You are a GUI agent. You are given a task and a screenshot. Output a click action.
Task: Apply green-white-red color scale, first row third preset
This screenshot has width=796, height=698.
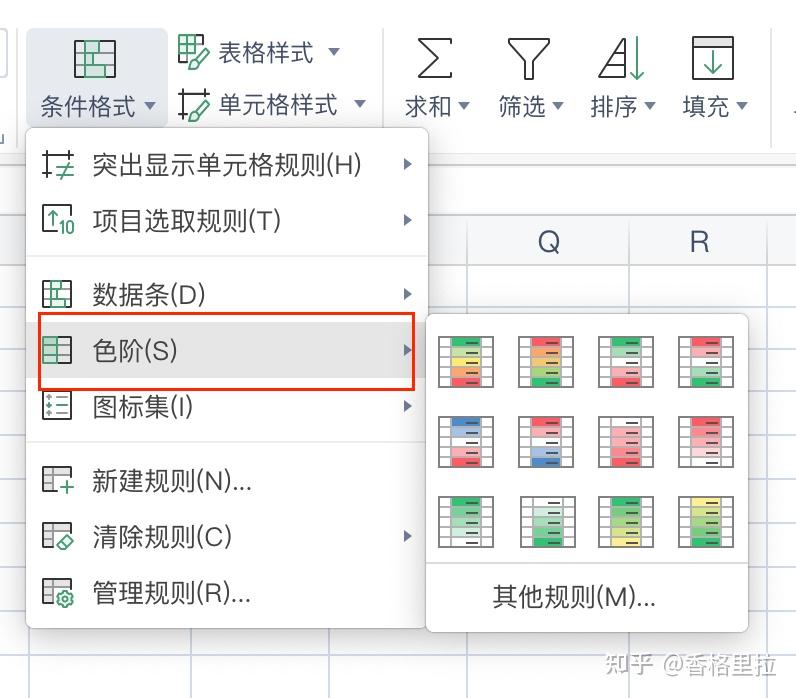point(626,361)
